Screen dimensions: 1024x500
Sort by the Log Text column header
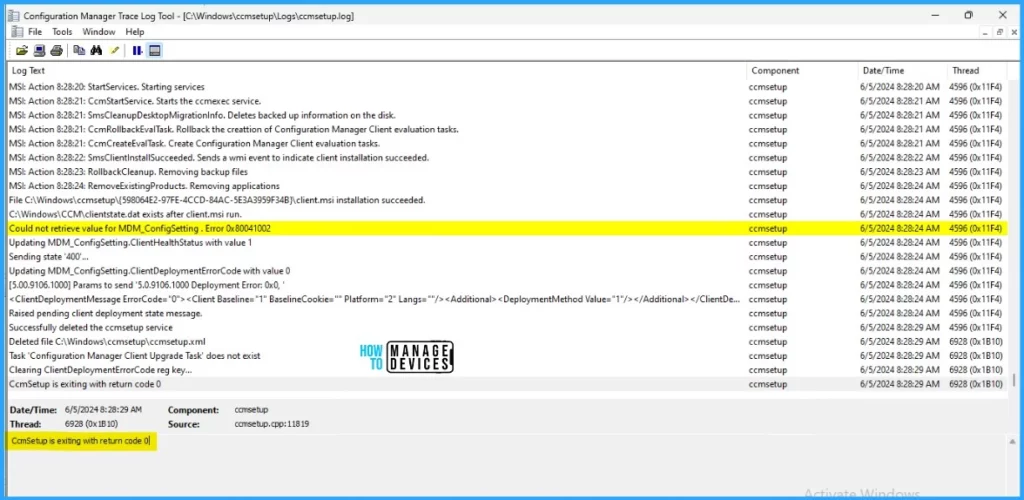tap(377, 70)
